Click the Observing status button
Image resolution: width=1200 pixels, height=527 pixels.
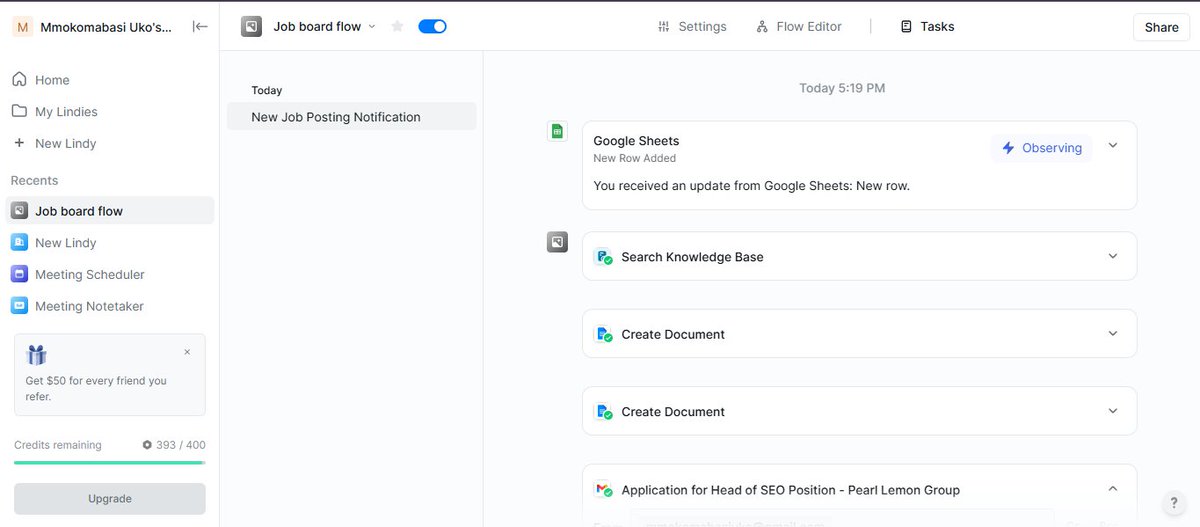(1042, 148)
